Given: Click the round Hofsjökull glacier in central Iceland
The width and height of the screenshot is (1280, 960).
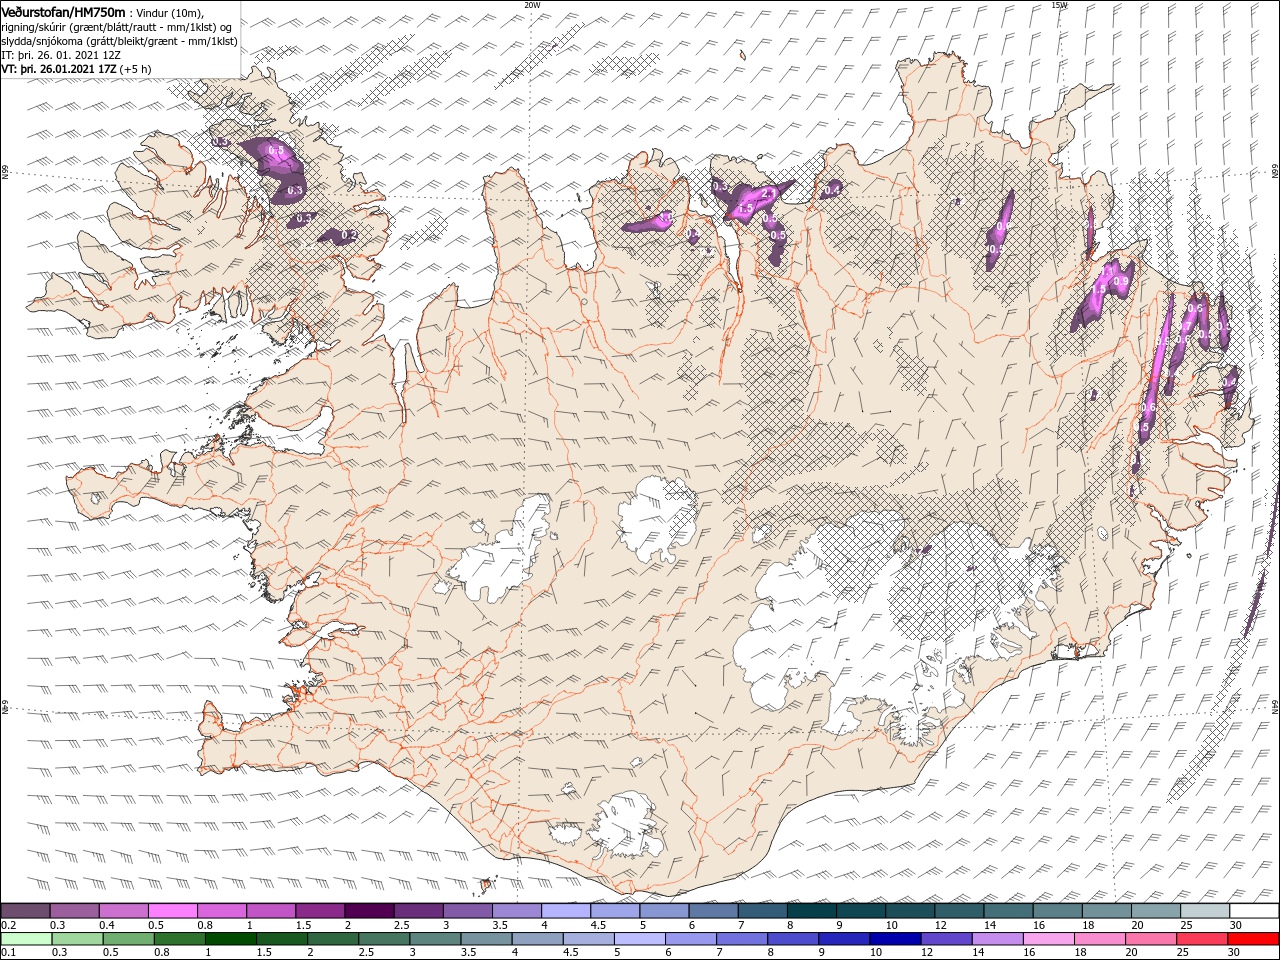Looking at the screenshot, I should pos(657,519).
